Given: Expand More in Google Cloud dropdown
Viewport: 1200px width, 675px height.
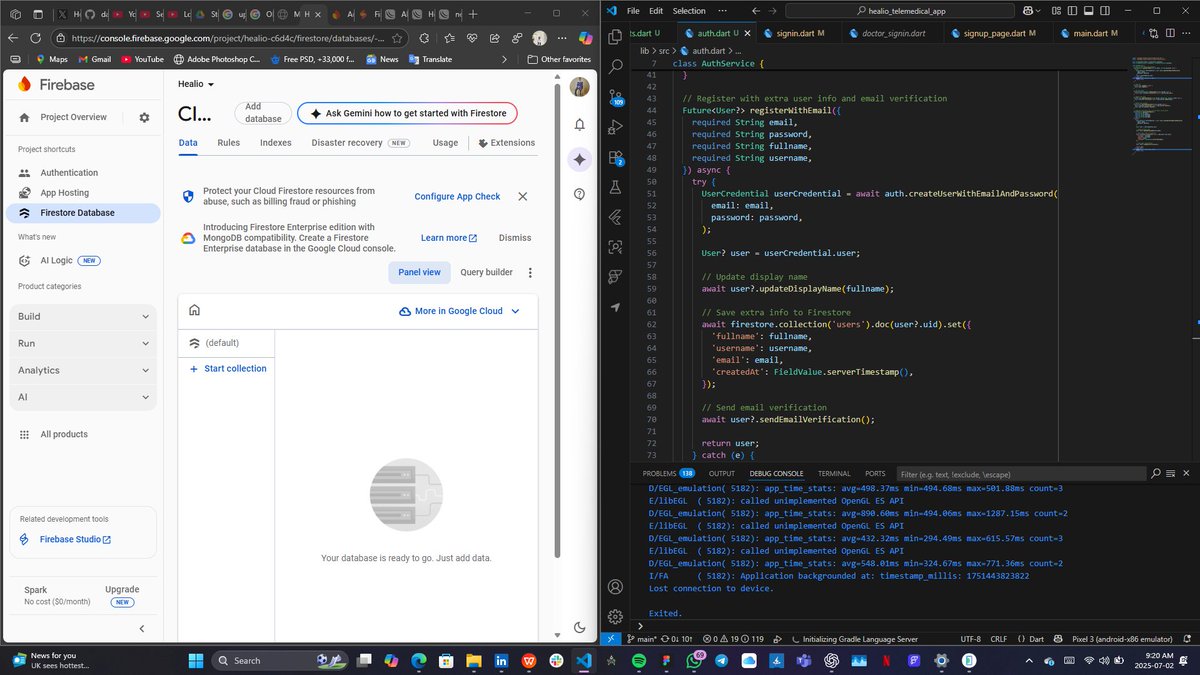Looking at the screenshot, I should pyautogui.click(x=459, y=311).
